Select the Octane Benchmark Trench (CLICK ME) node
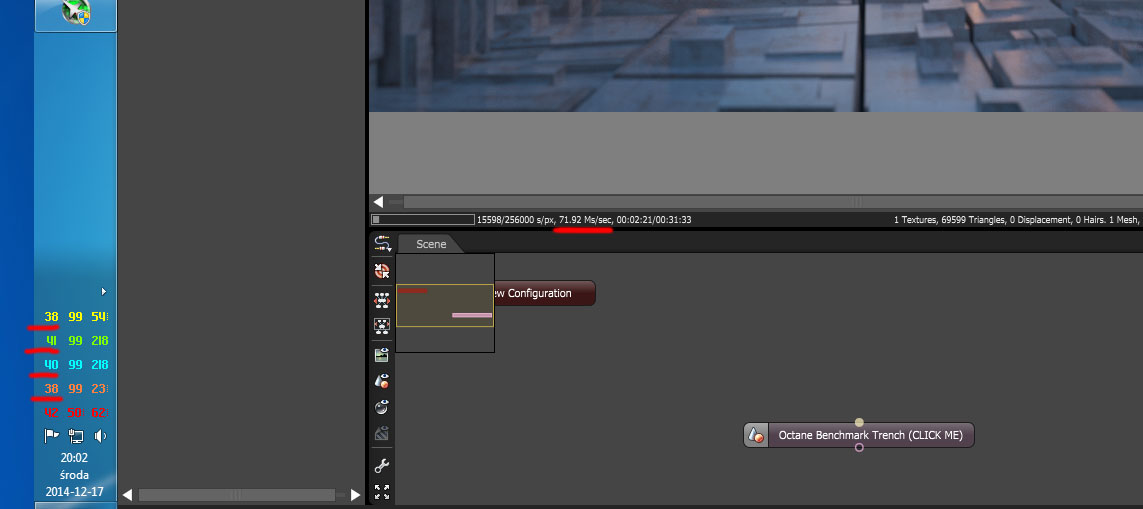Screen dimensions: 1143x509 coord(859,435)
